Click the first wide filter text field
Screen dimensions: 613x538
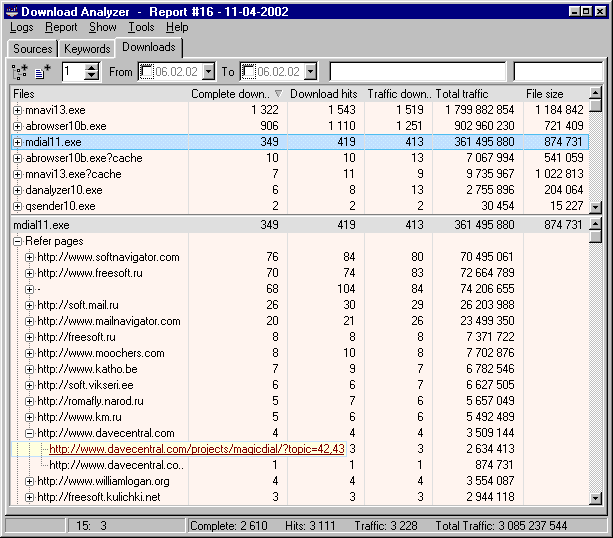click(418, 72)
